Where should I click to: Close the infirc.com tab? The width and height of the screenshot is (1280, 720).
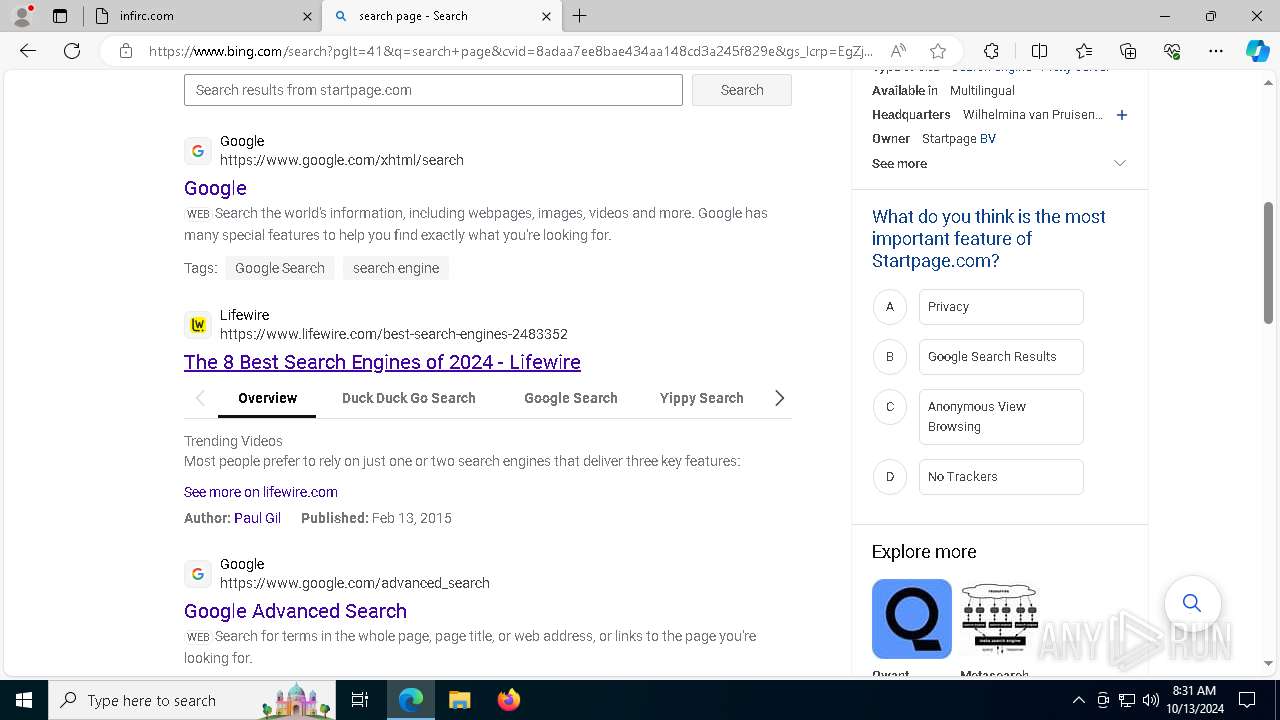pyautogui.click(x=307, y=16)
